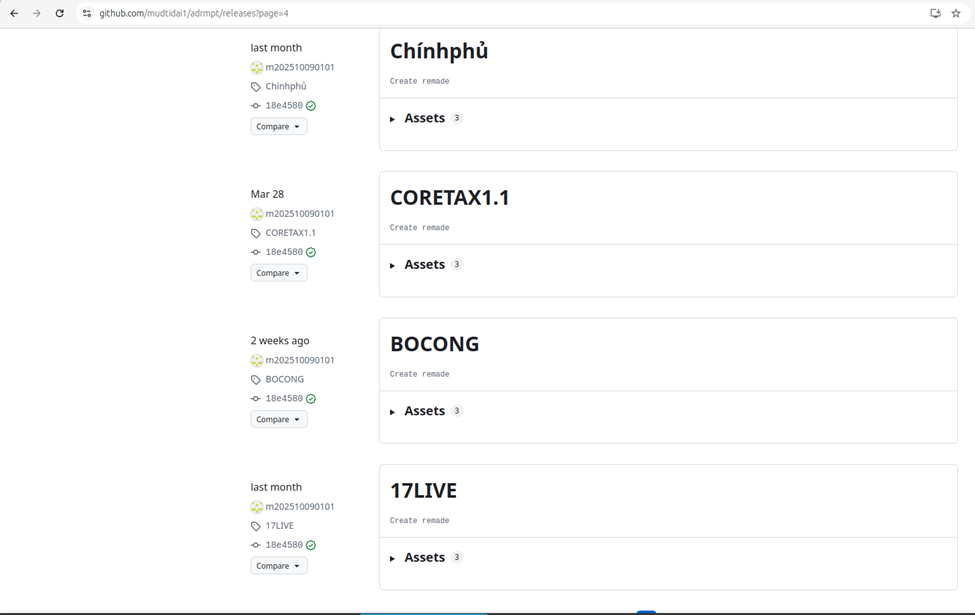Click commit icon in Chínhphủ release
This screenshot has height=615, width=975.
(x=256, y=106)
